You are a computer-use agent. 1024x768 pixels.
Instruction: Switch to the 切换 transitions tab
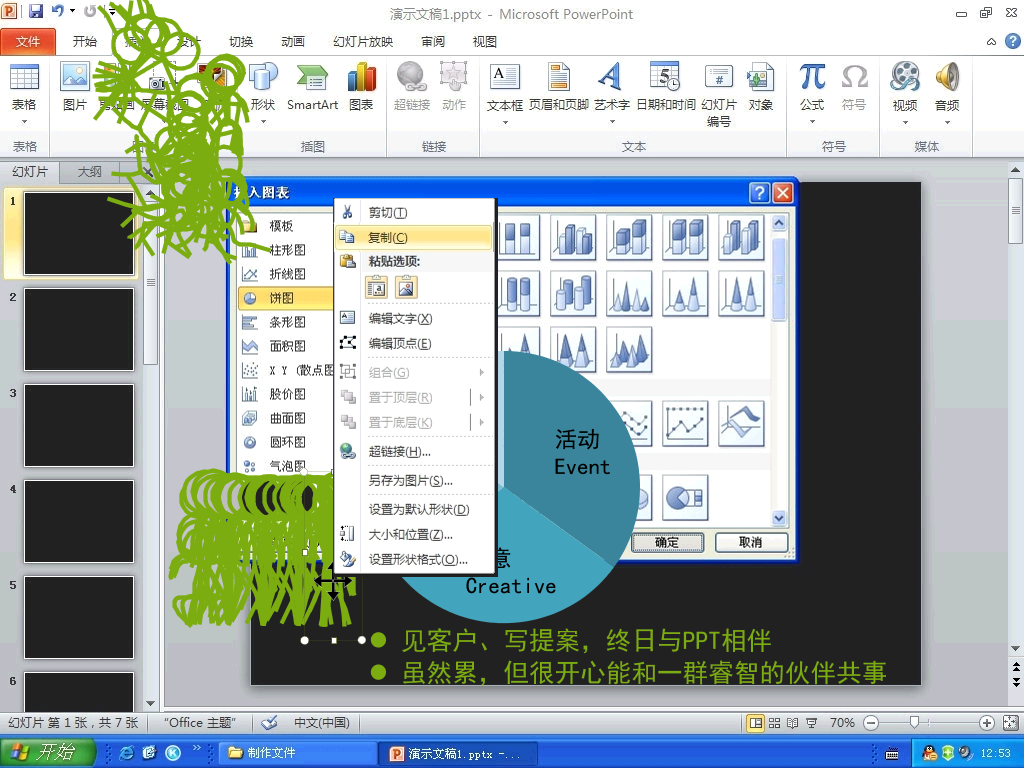[x=241, y=41]
